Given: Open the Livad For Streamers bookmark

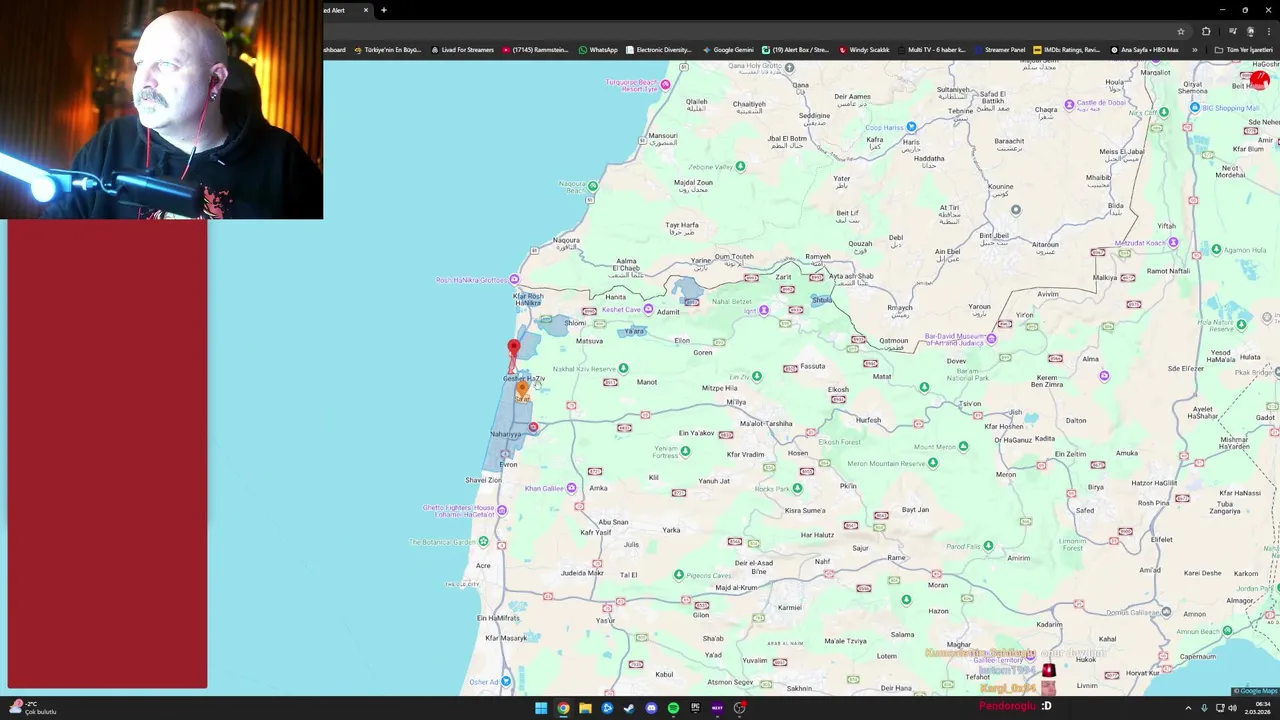Looking at the screenshot, I should point(462,50).
